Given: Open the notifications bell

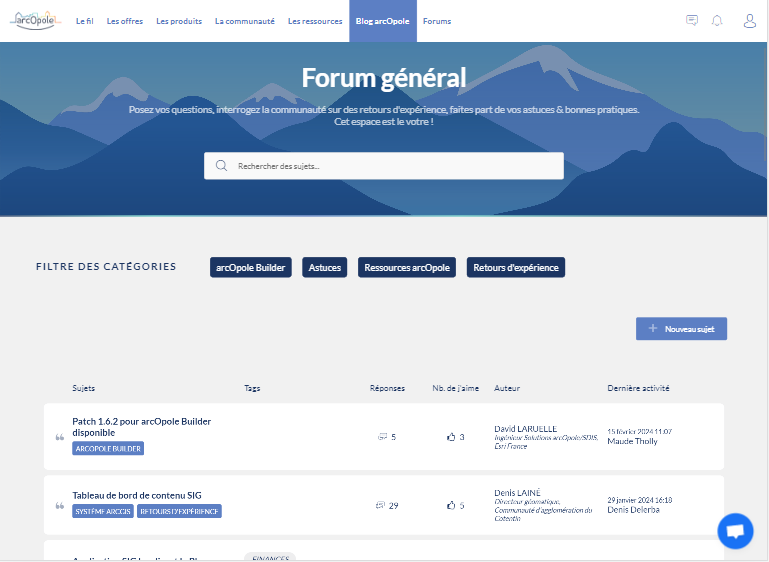Looking at the screenshot, I should point(717,21).
